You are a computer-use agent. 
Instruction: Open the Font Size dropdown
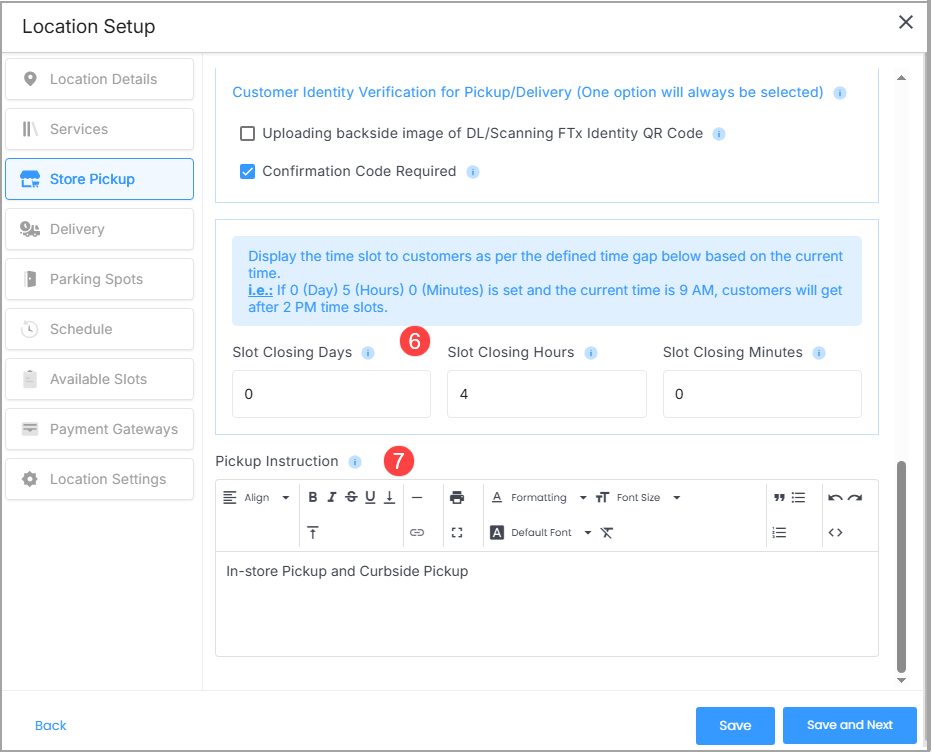[638, 498]
